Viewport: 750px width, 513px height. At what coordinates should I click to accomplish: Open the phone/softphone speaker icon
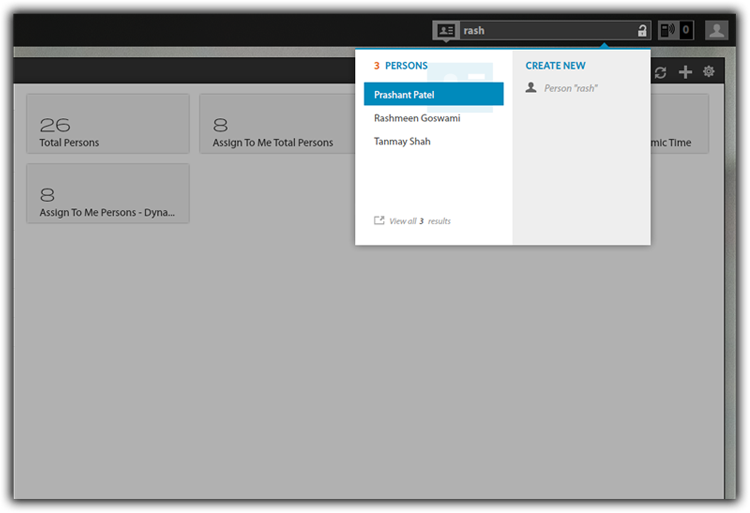point(668,30)
